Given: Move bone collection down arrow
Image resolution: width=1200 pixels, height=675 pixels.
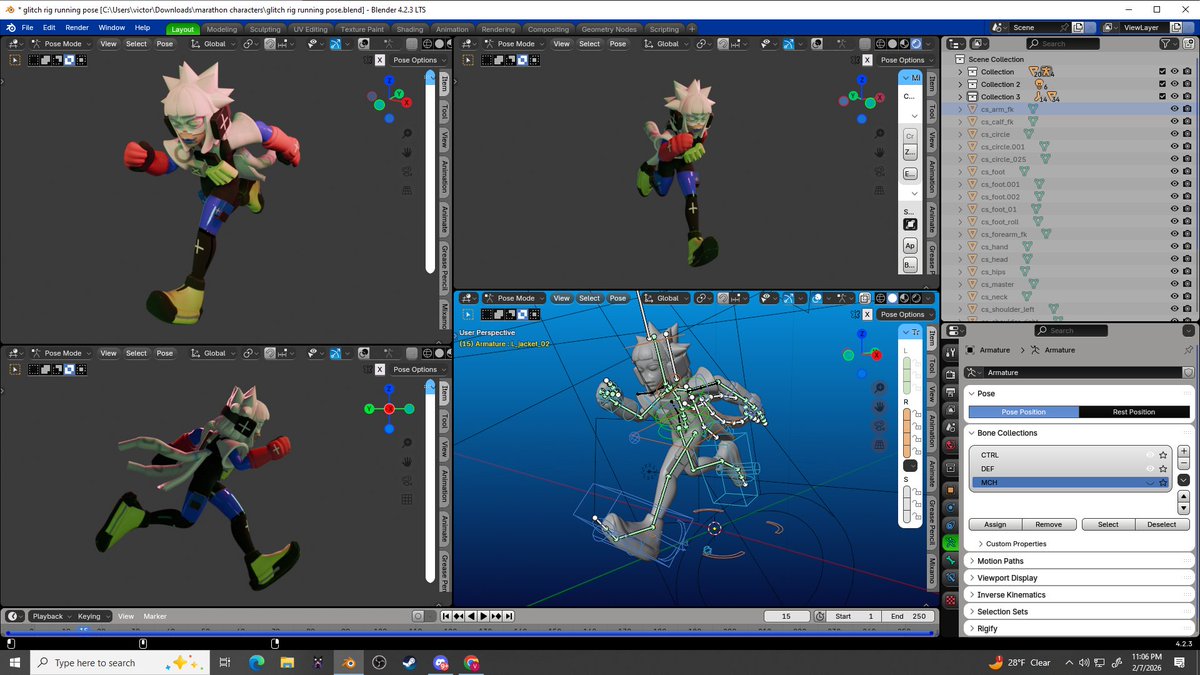Looking at the screenshot, I should pos(1183,508).
